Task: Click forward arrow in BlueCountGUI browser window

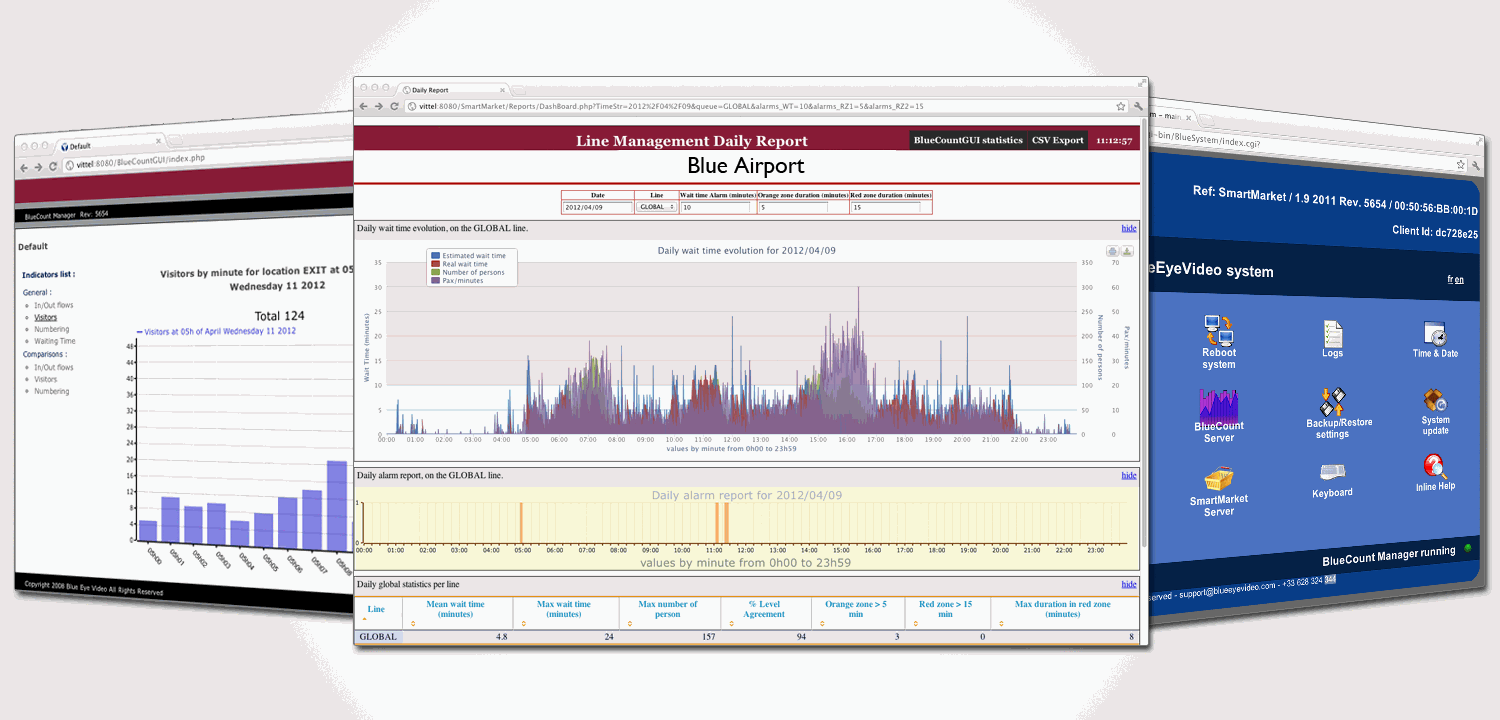Action: click(39, 167)
